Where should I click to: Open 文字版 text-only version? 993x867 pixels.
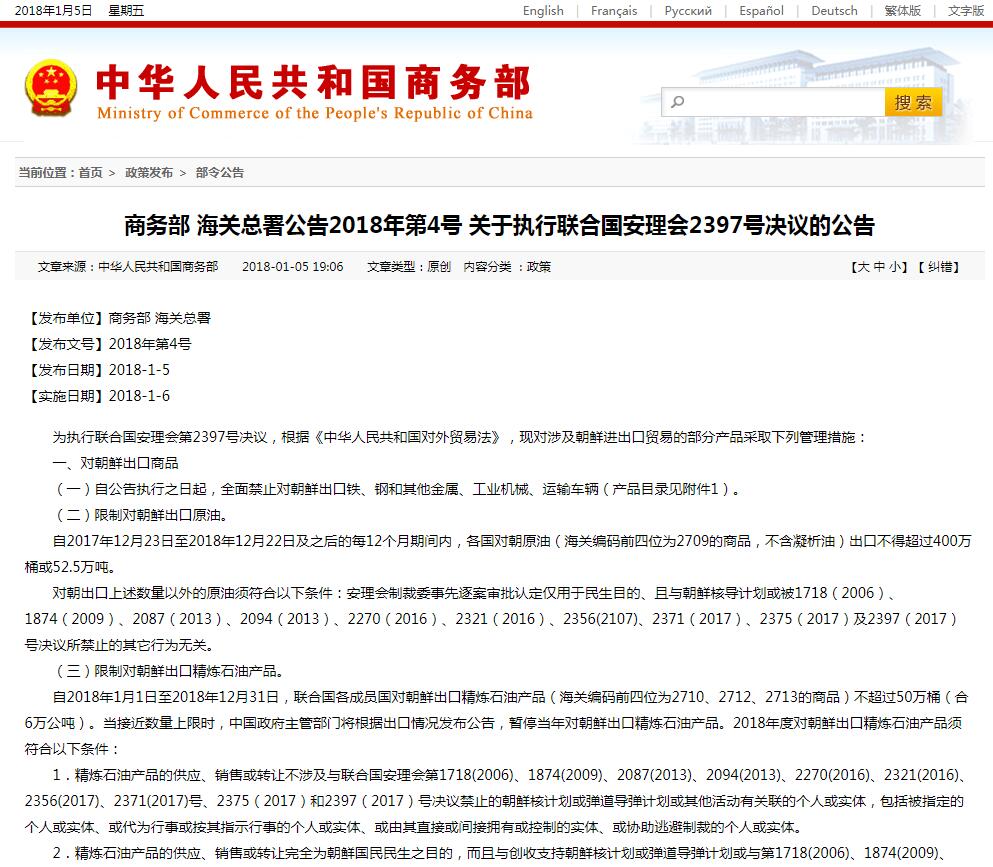pyautogui.click(x=966, y=11)
